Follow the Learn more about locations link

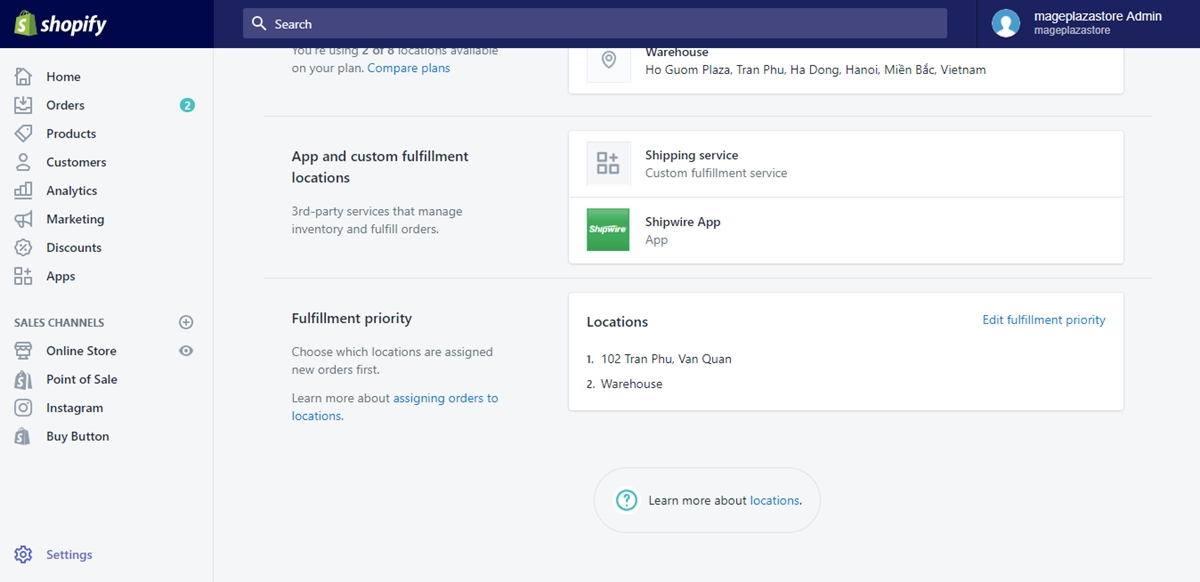tap(775, 500)
